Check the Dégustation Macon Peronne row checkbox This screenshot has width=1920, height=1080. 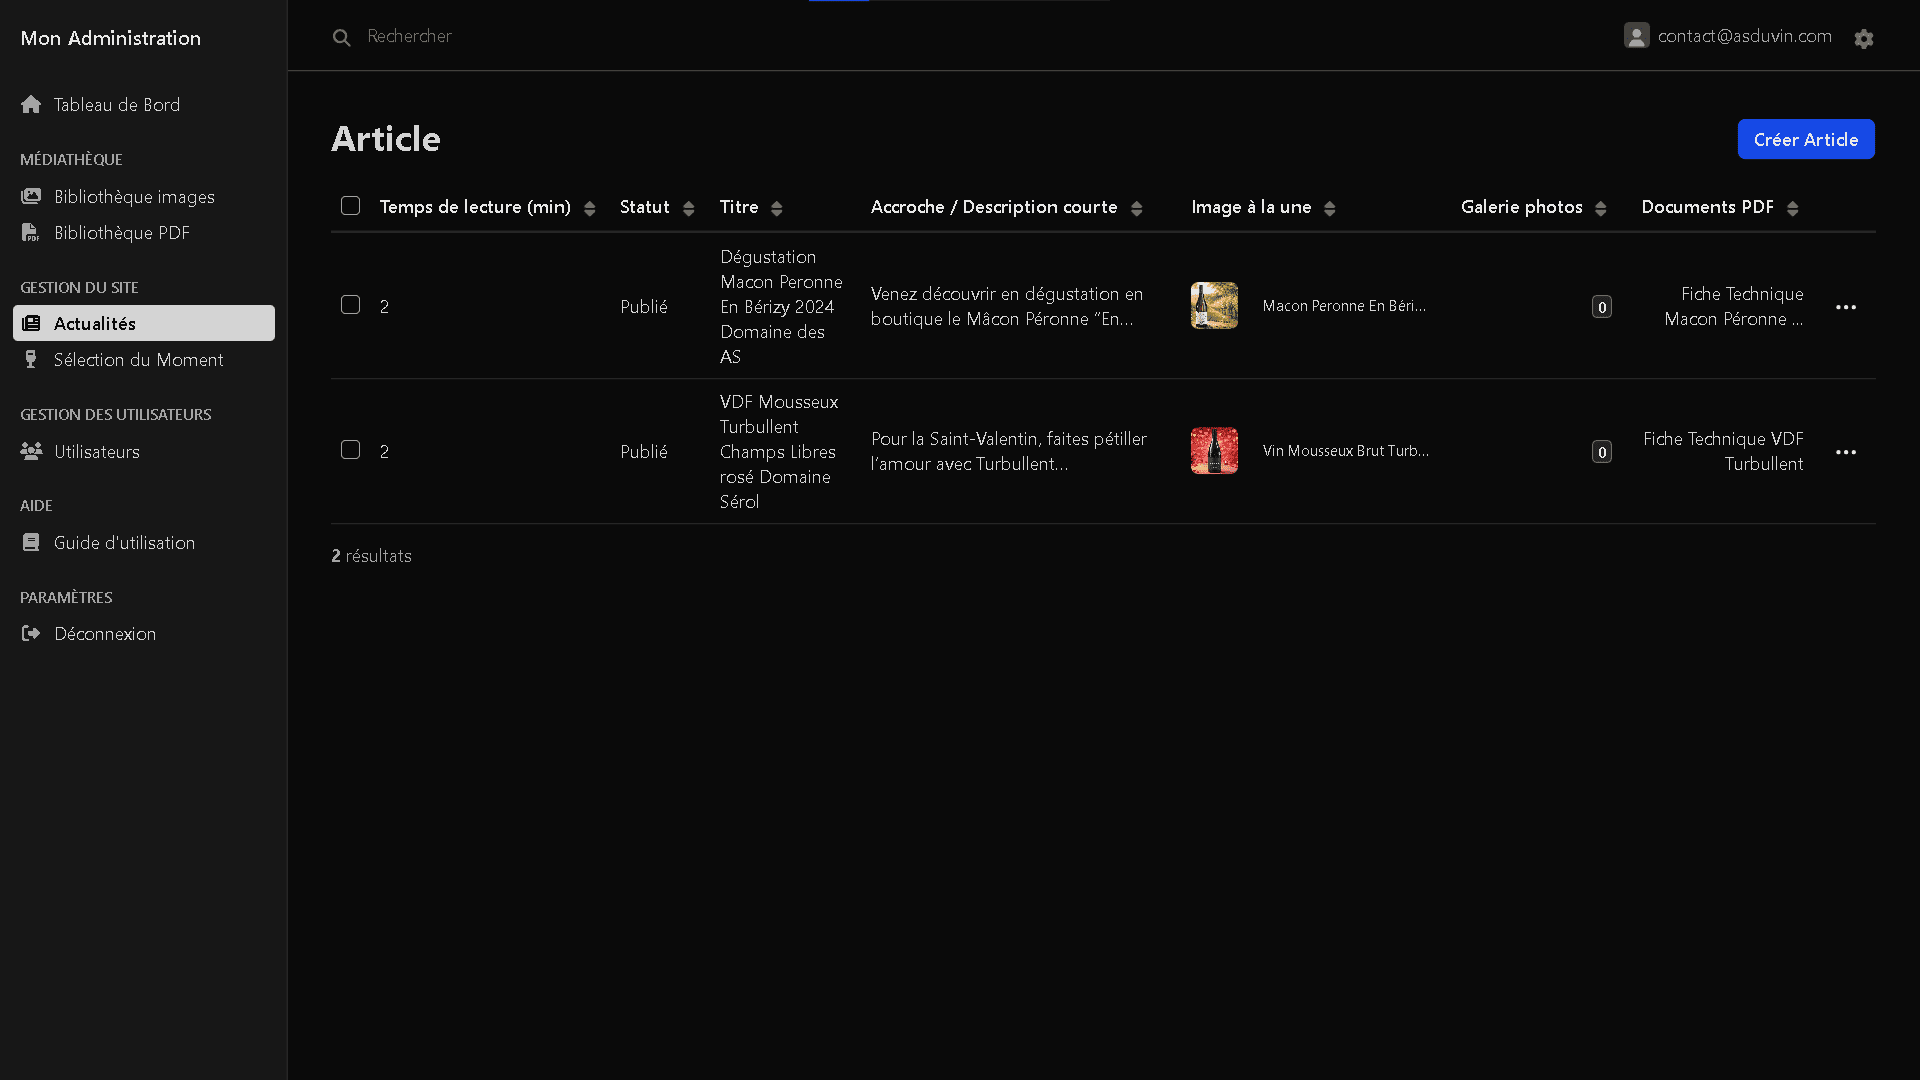click(350, 305)
